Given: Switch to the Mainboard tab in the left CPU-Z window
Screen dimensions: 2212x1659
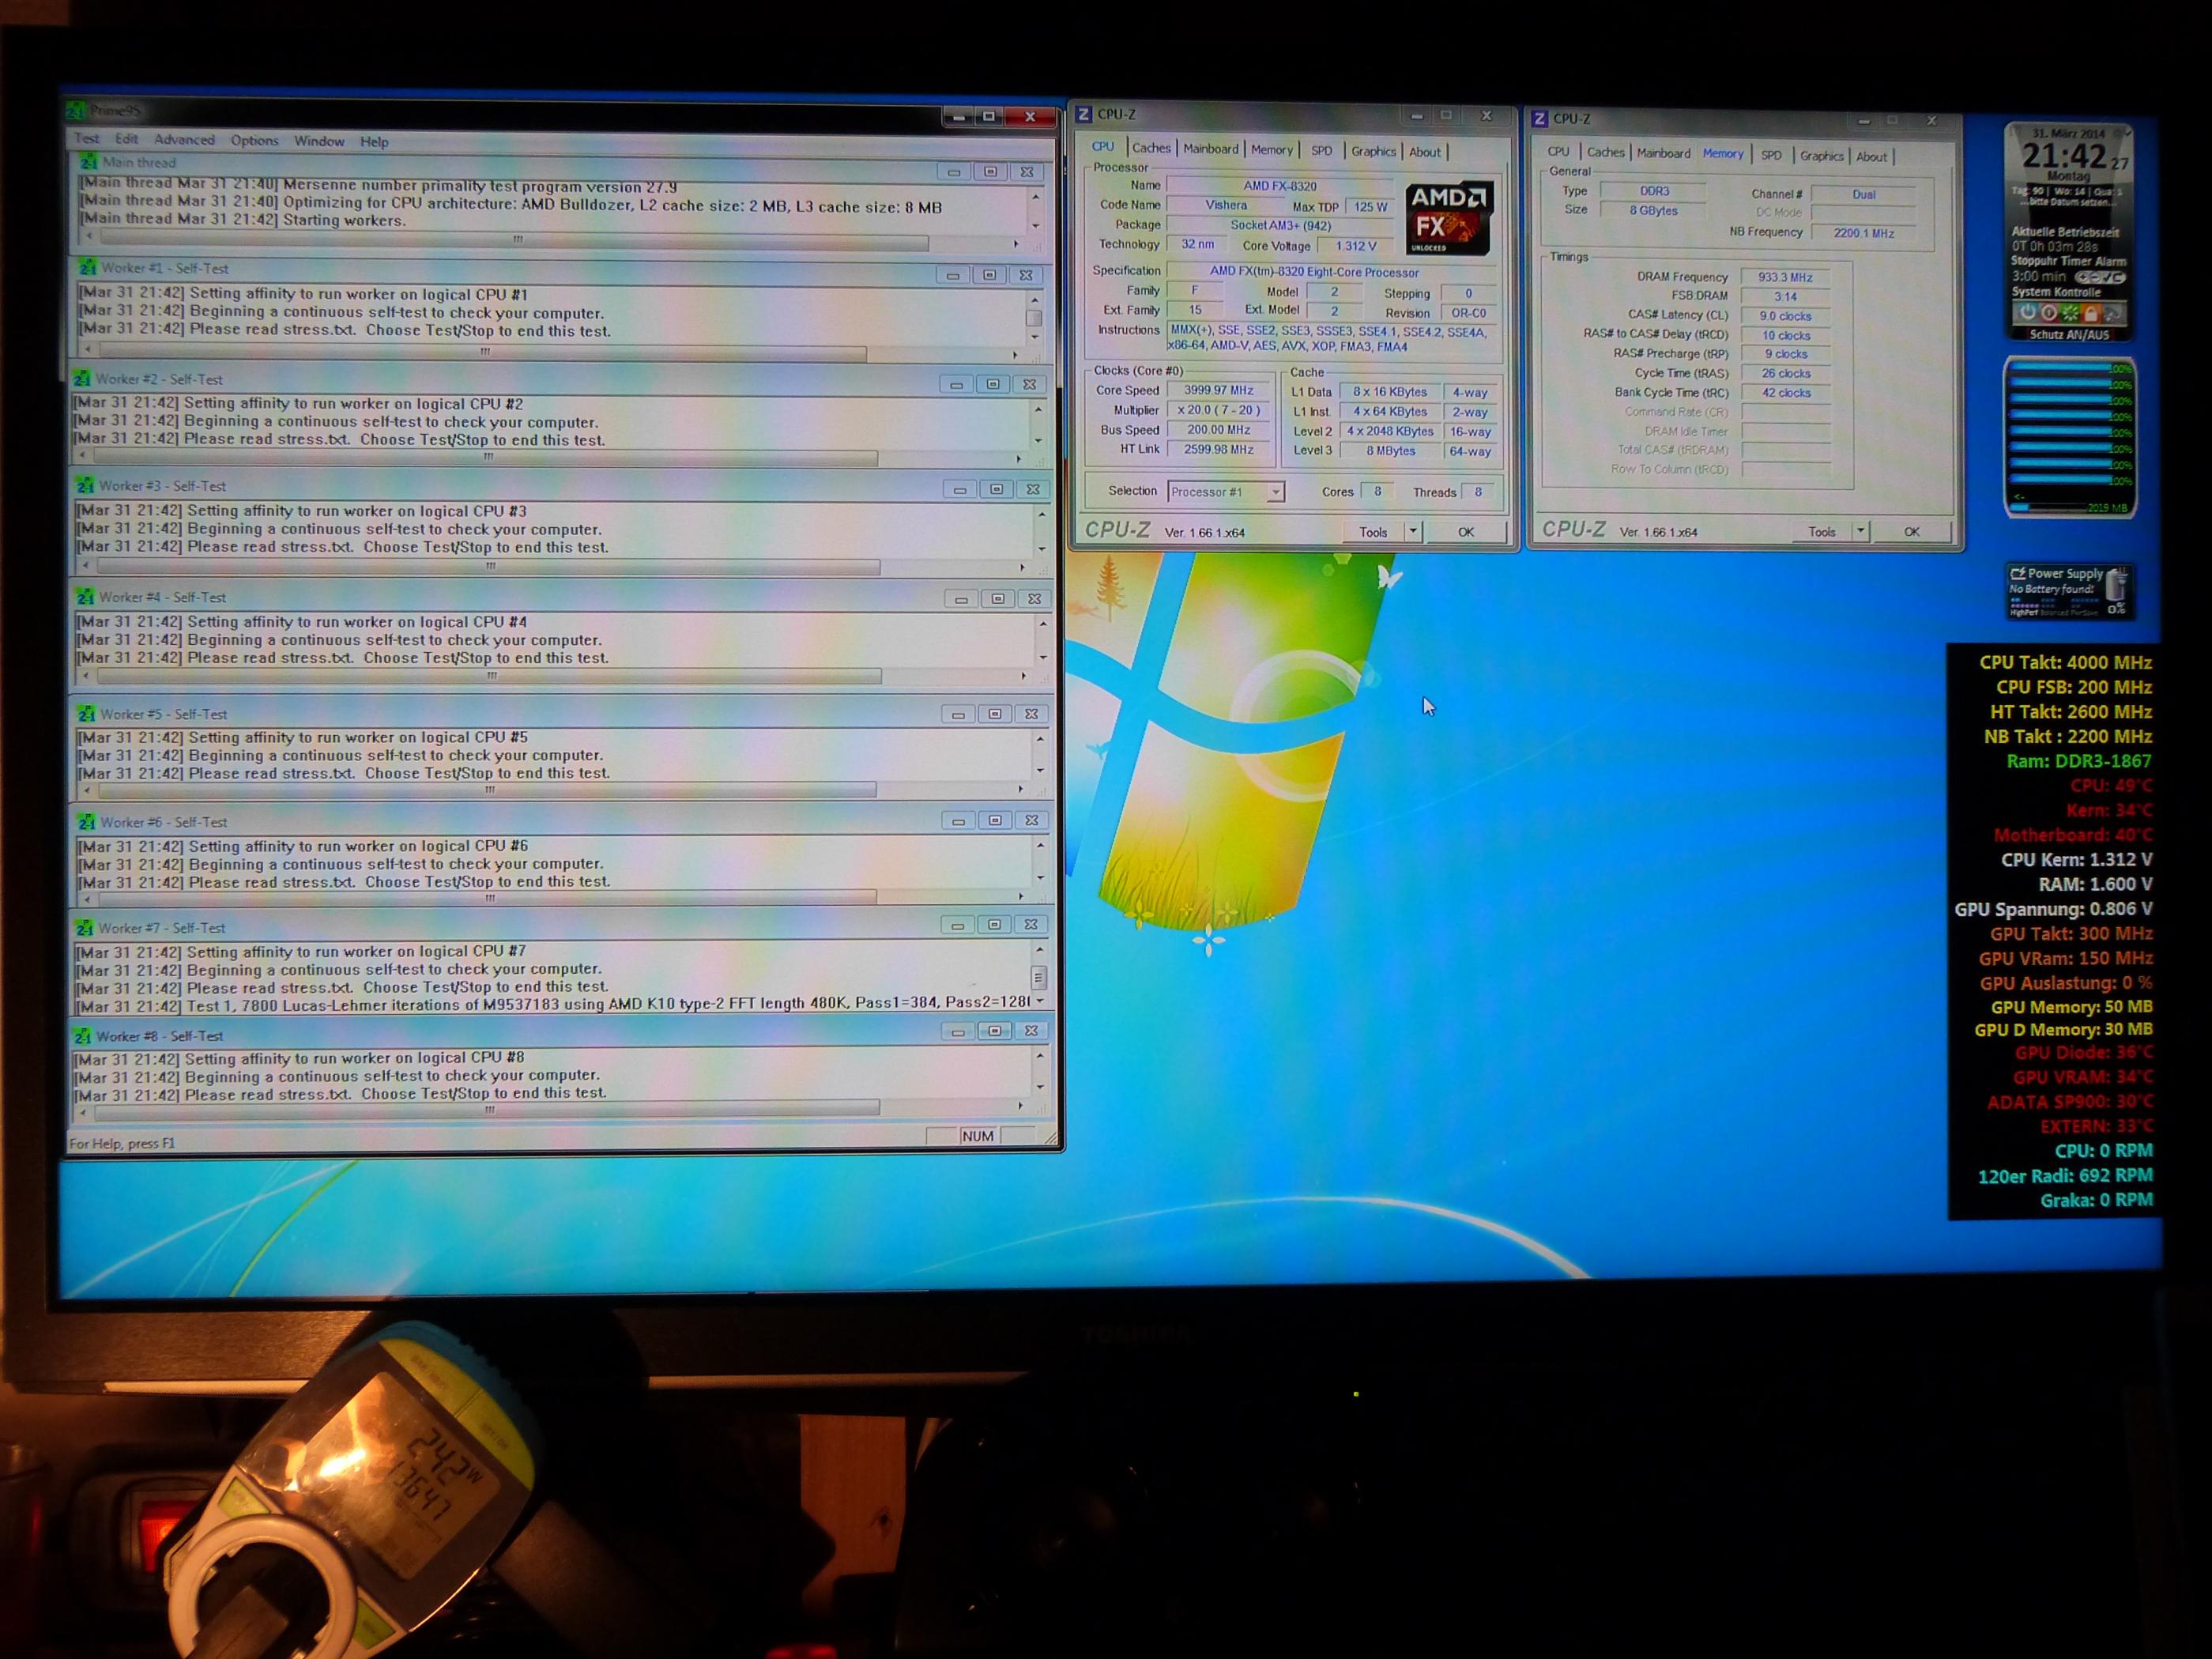Looking at the screenshot, I should pos(1210,149).
